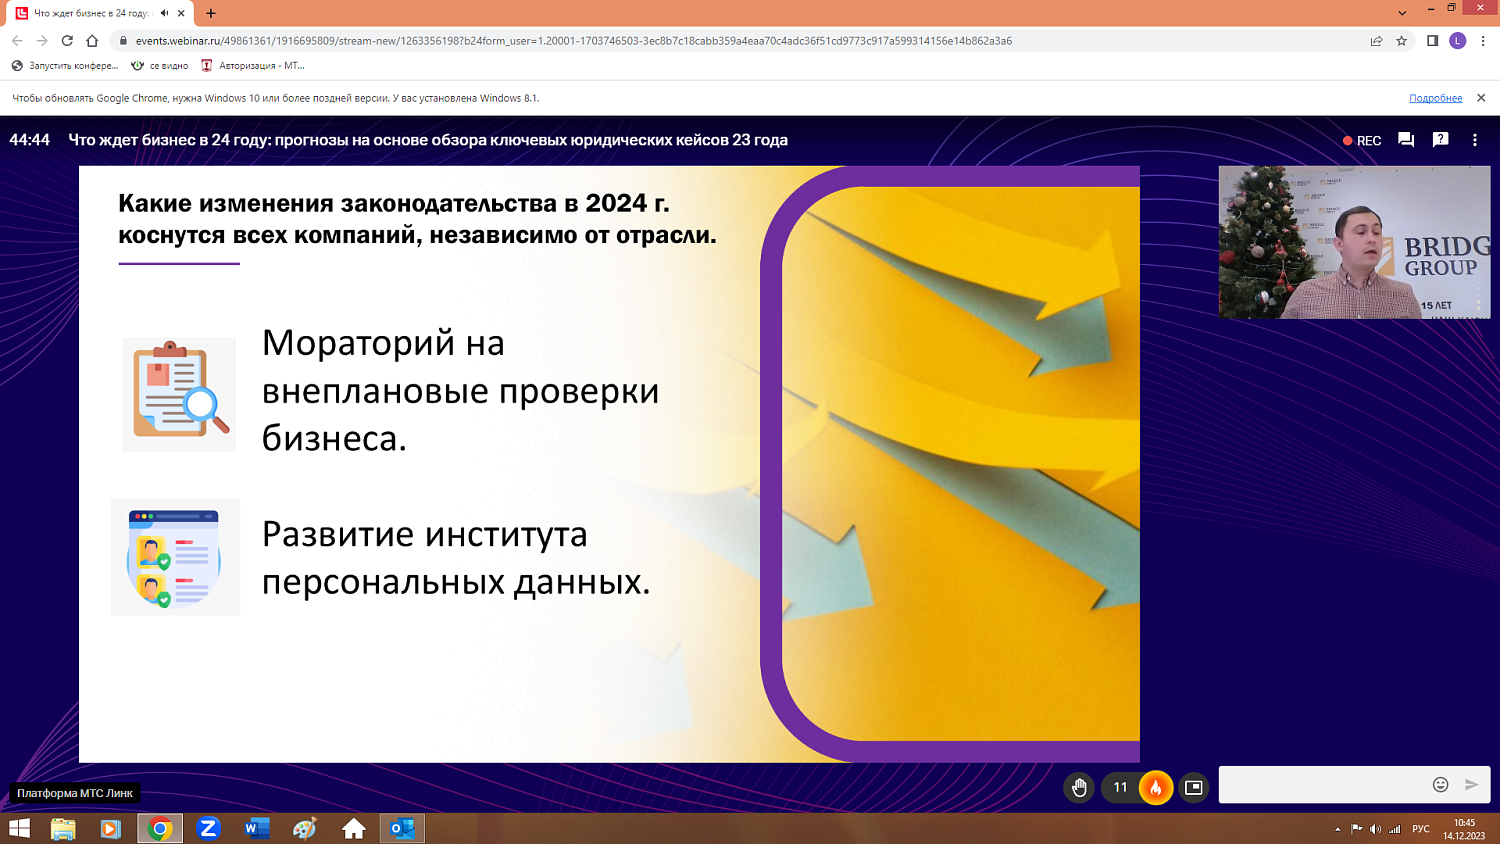Open Paint from the taskbar

click(305, 828)
